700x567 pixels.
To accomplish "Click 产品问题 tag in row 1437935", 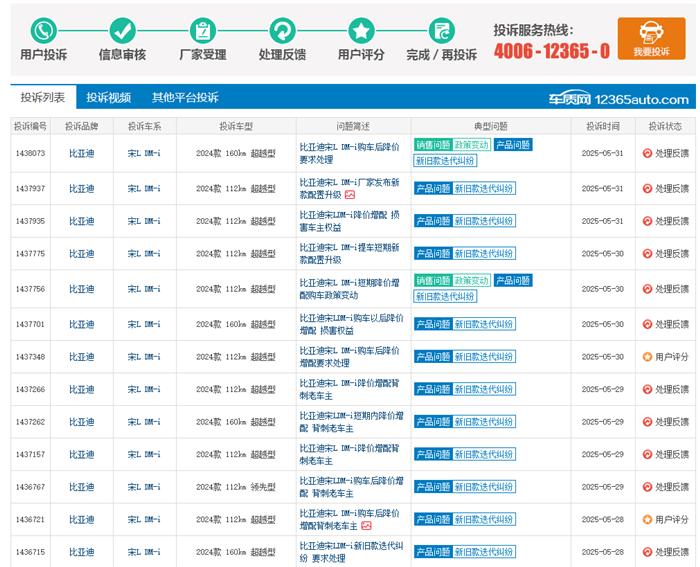I will [x=433, y=221].
